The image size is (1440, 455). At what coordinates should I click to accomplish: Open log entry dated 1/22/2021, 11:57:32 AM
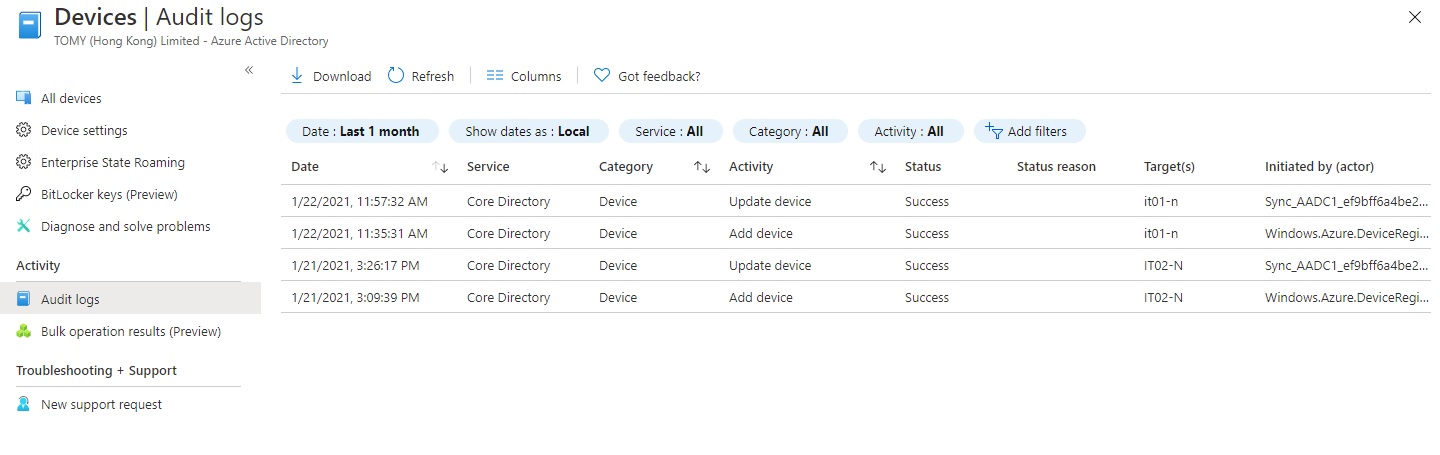[x=856, y=201]
